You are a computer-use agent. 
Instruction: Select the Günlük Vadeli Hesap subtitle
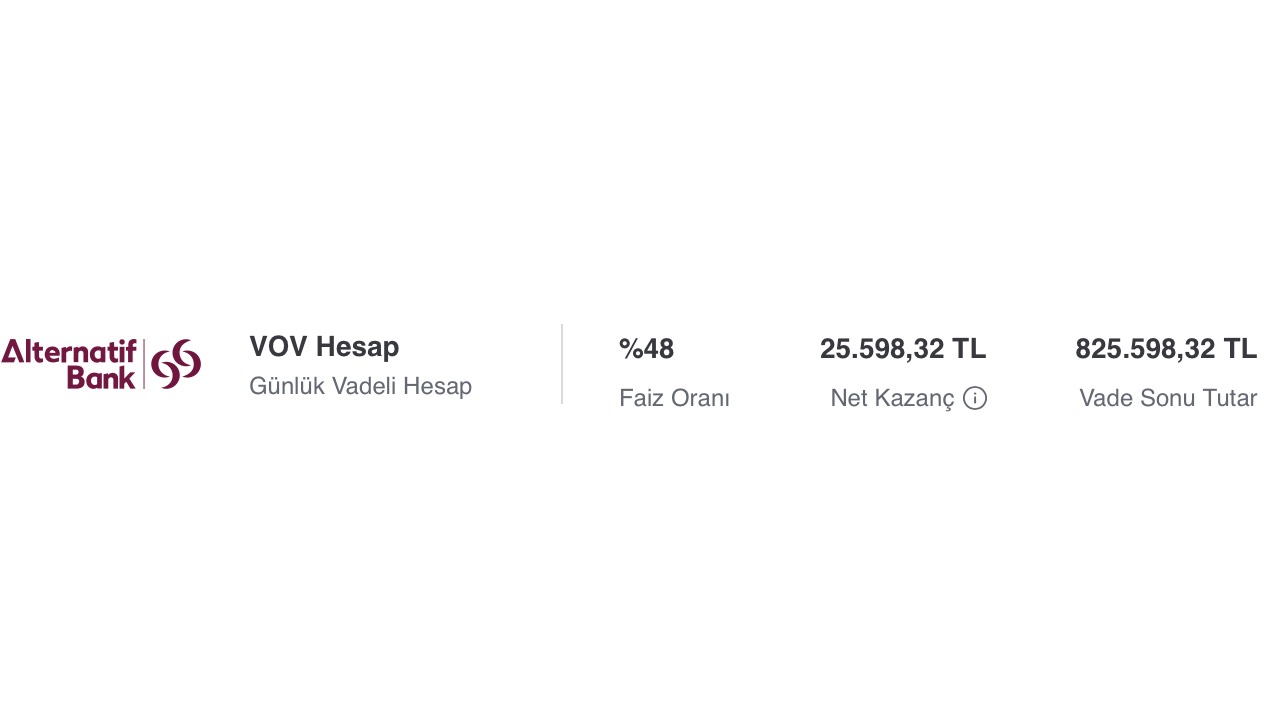(360, 386)
